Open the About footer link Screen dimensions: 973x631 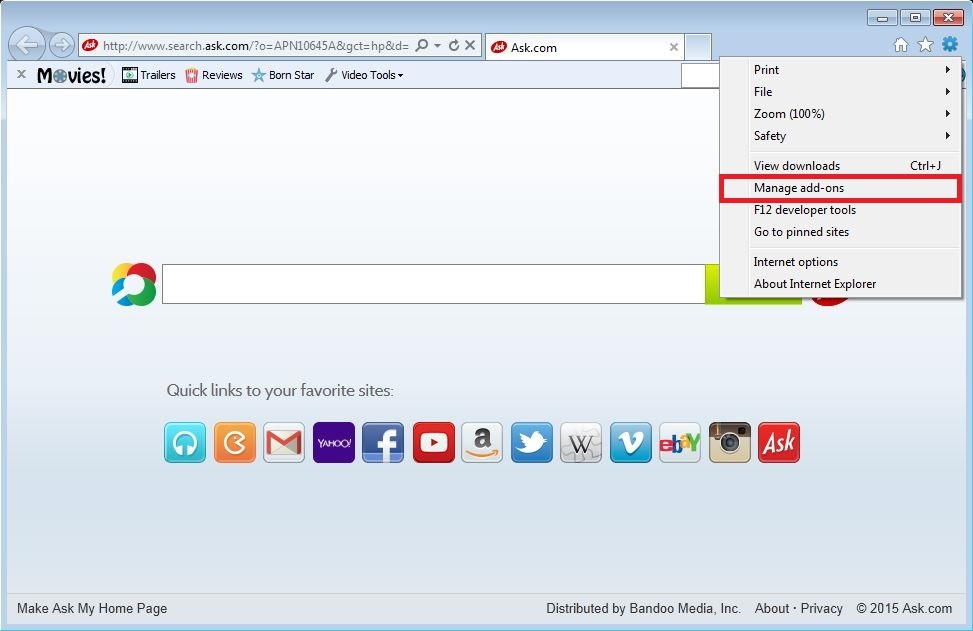coord(772,609)
